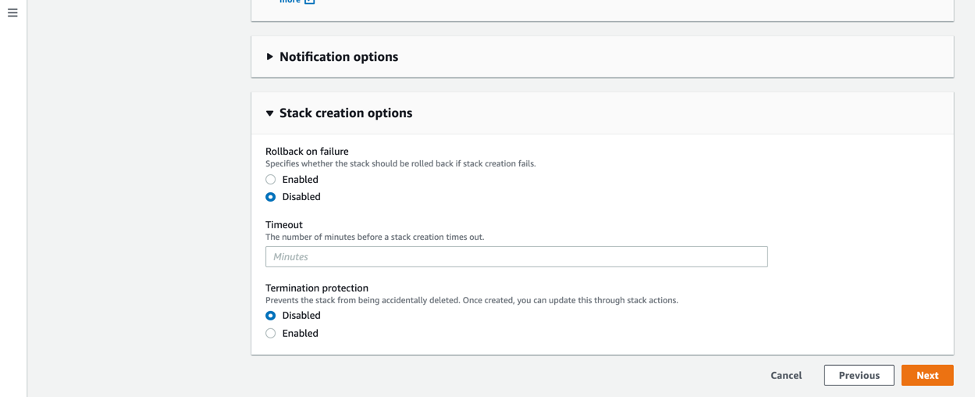977x397 pixels.
Task: Proceed with the orange Next button
Action: pyautogui.click(x=927, y=375)
